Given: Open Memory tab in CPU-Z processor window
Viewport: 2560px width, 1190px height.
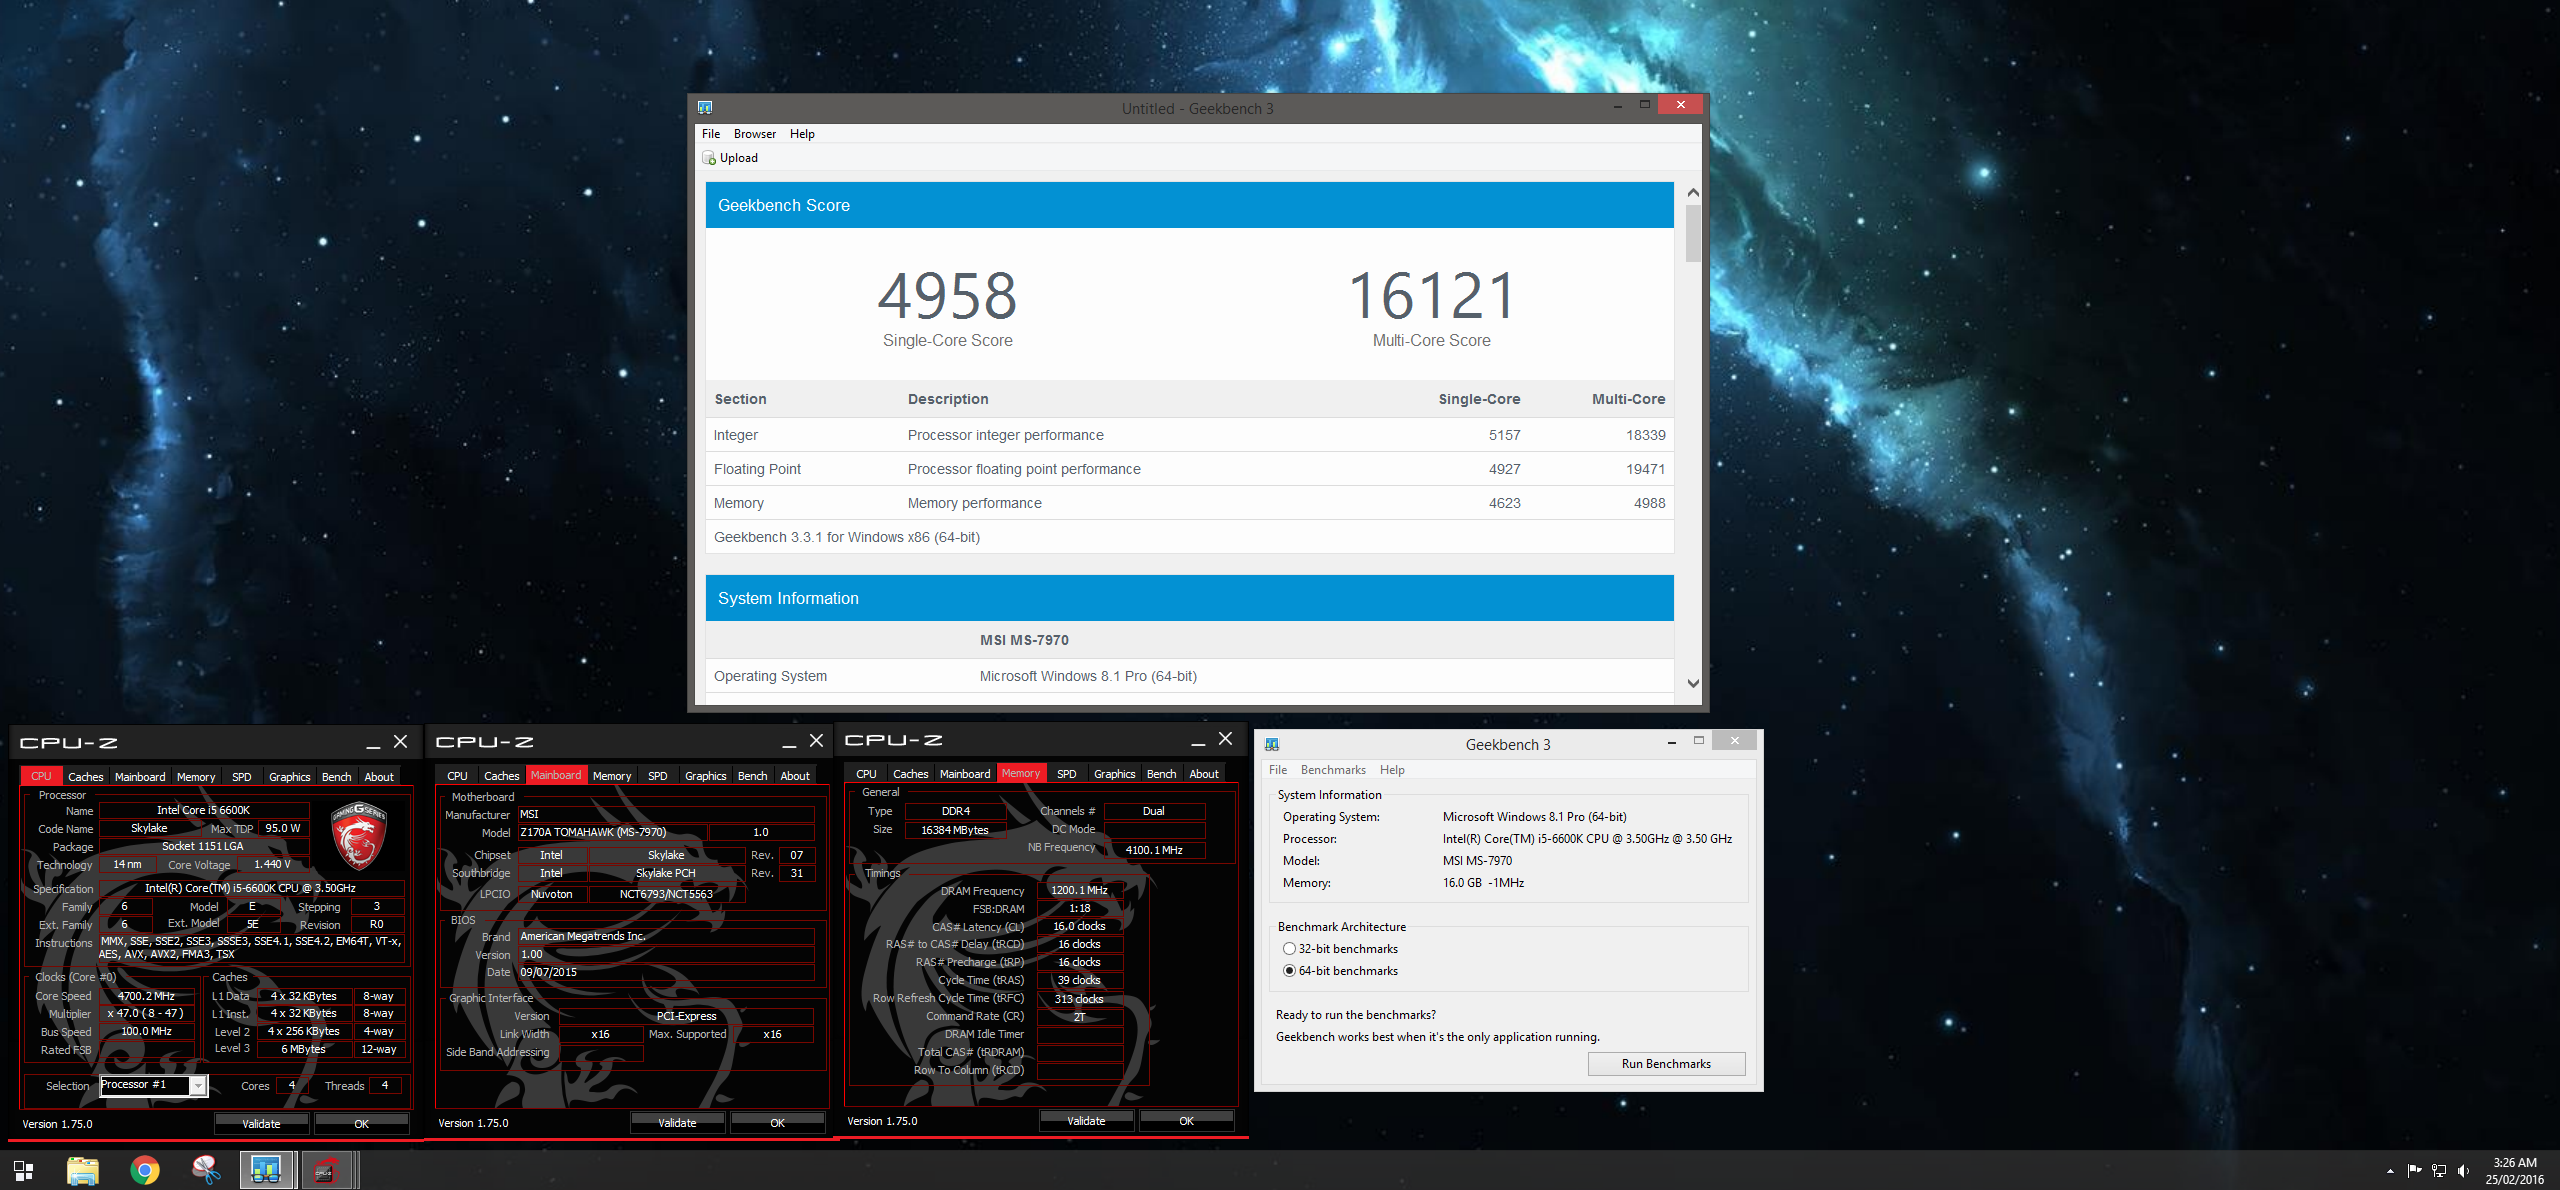Looking at the screenshot, I should (196, 777).
